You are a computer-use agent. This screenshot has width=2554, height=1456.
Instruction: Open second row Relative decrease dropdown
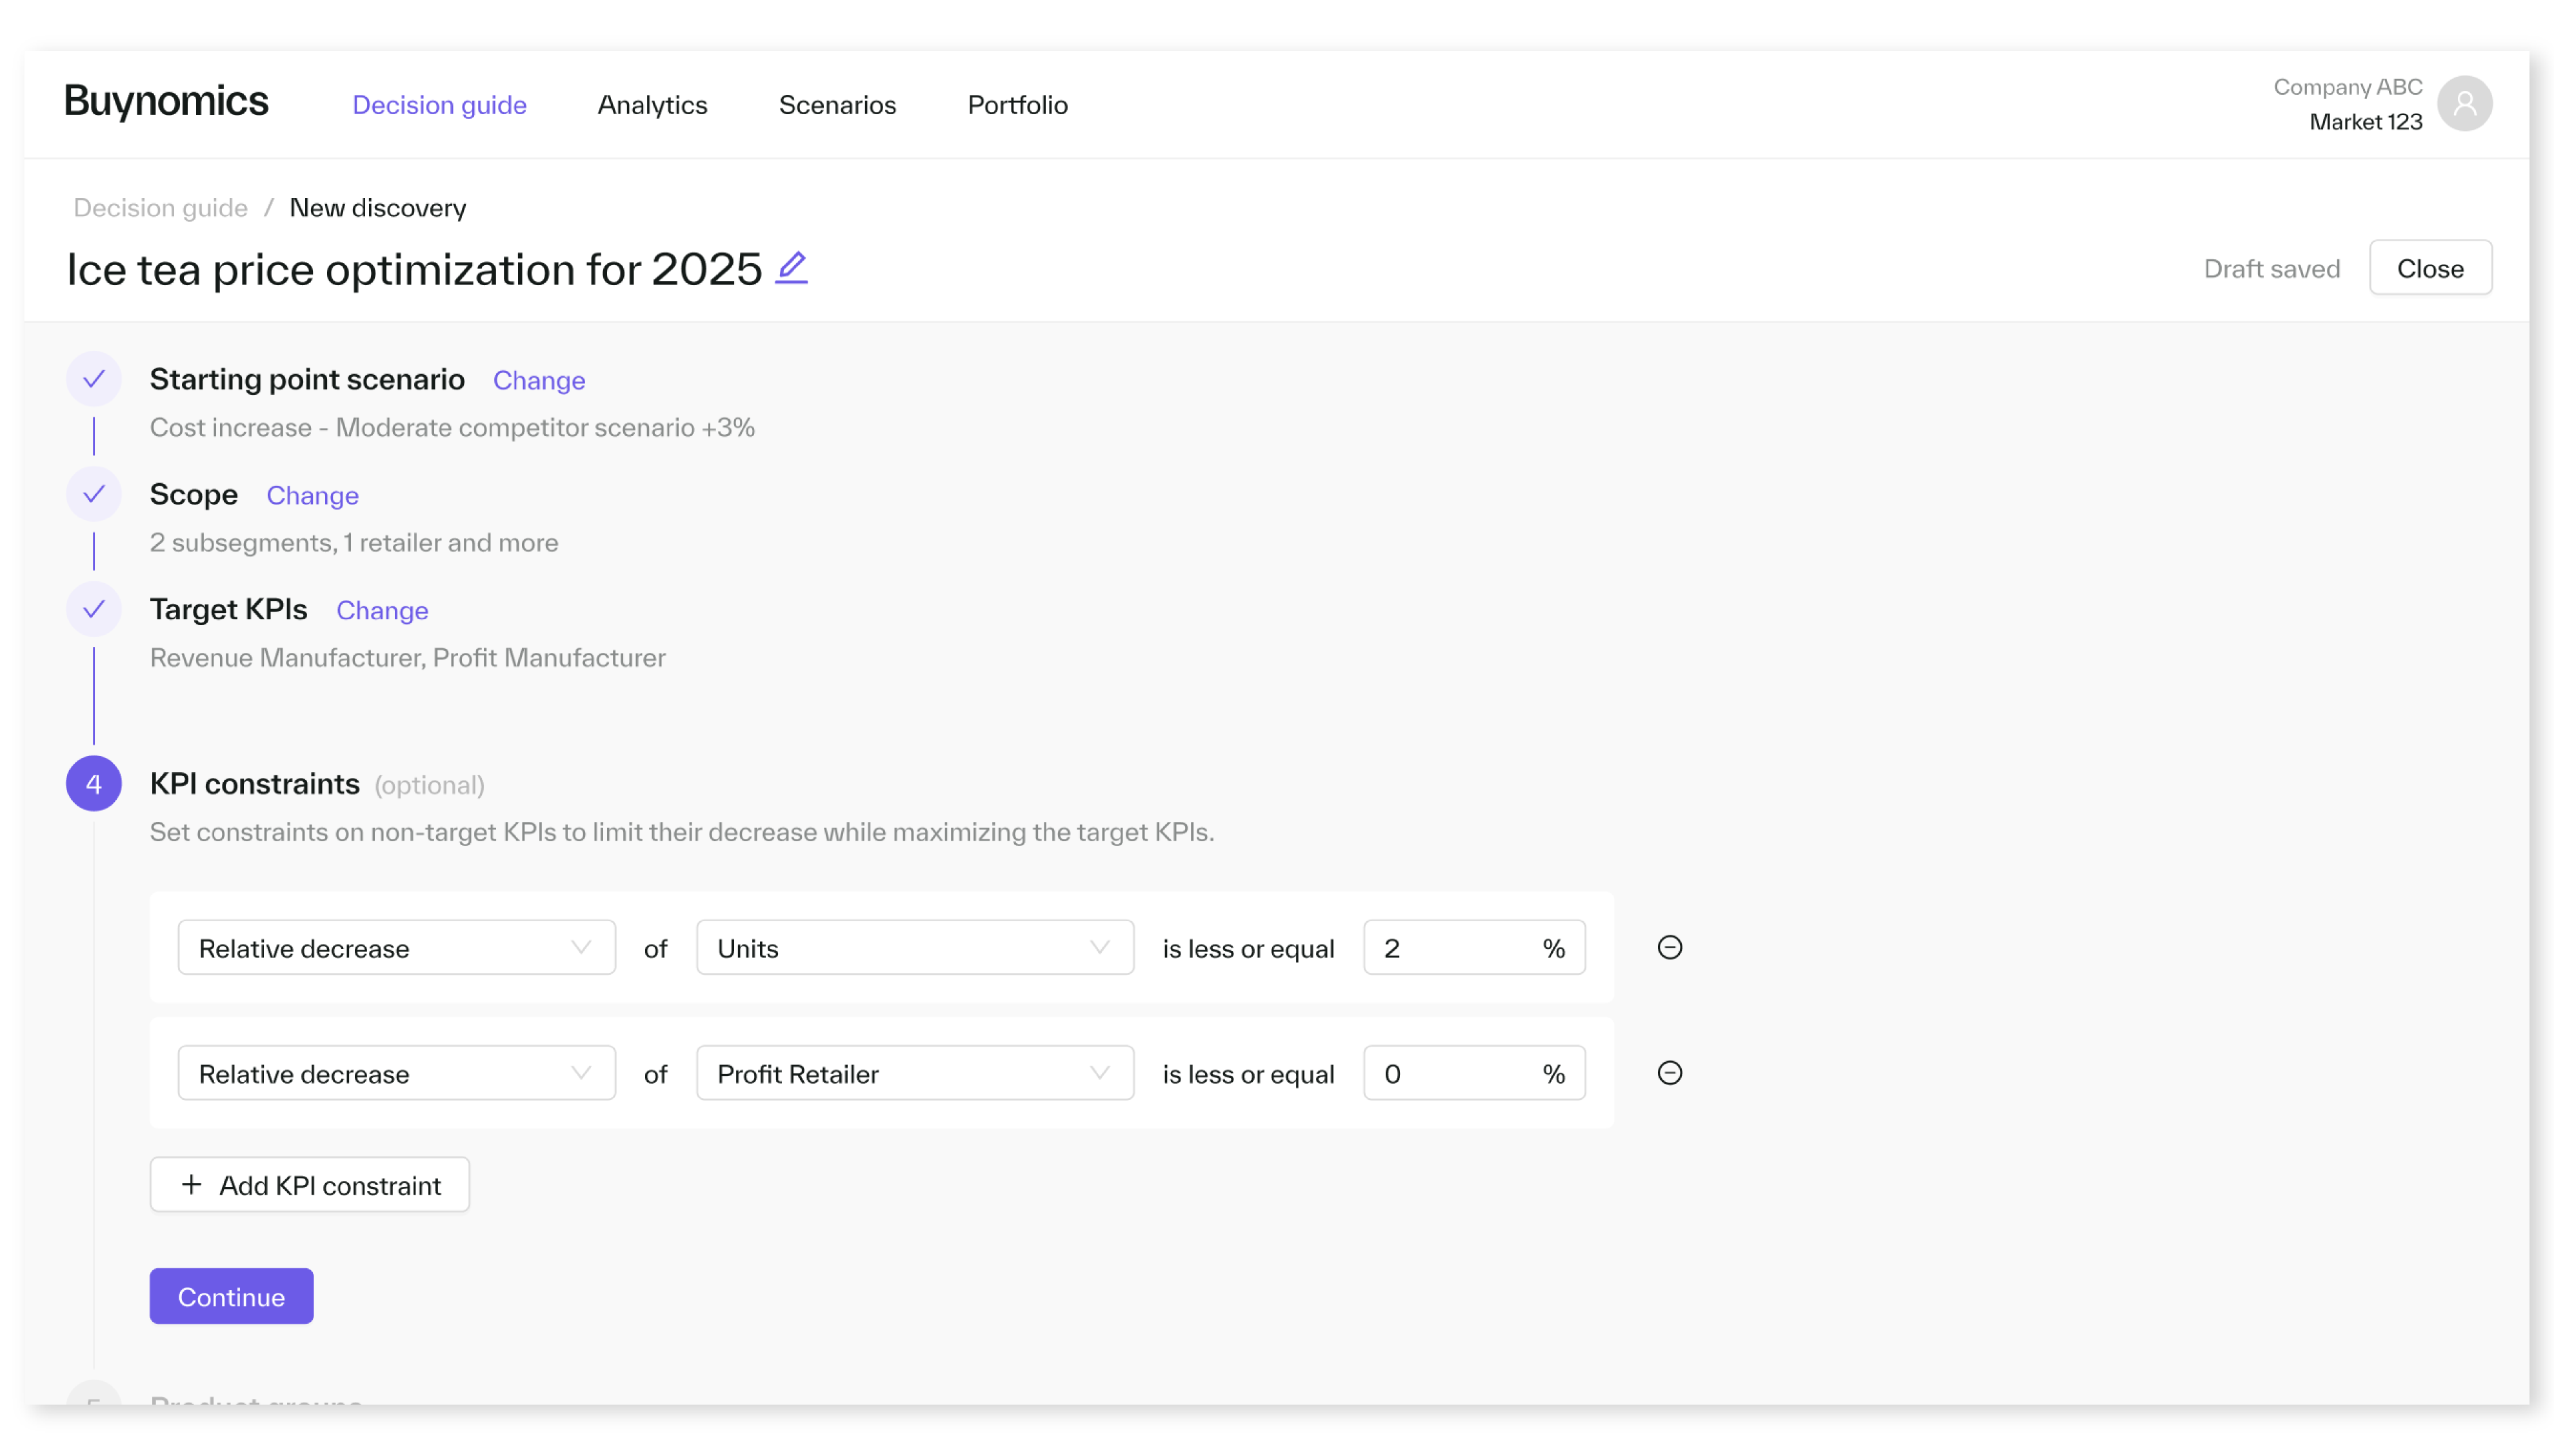click(x=396, y=1073)
